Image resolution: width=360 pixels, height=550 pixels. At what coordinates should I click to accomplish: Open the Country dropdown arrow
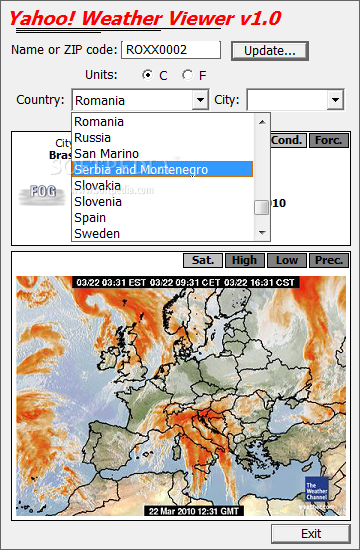(x=200, y=100)
